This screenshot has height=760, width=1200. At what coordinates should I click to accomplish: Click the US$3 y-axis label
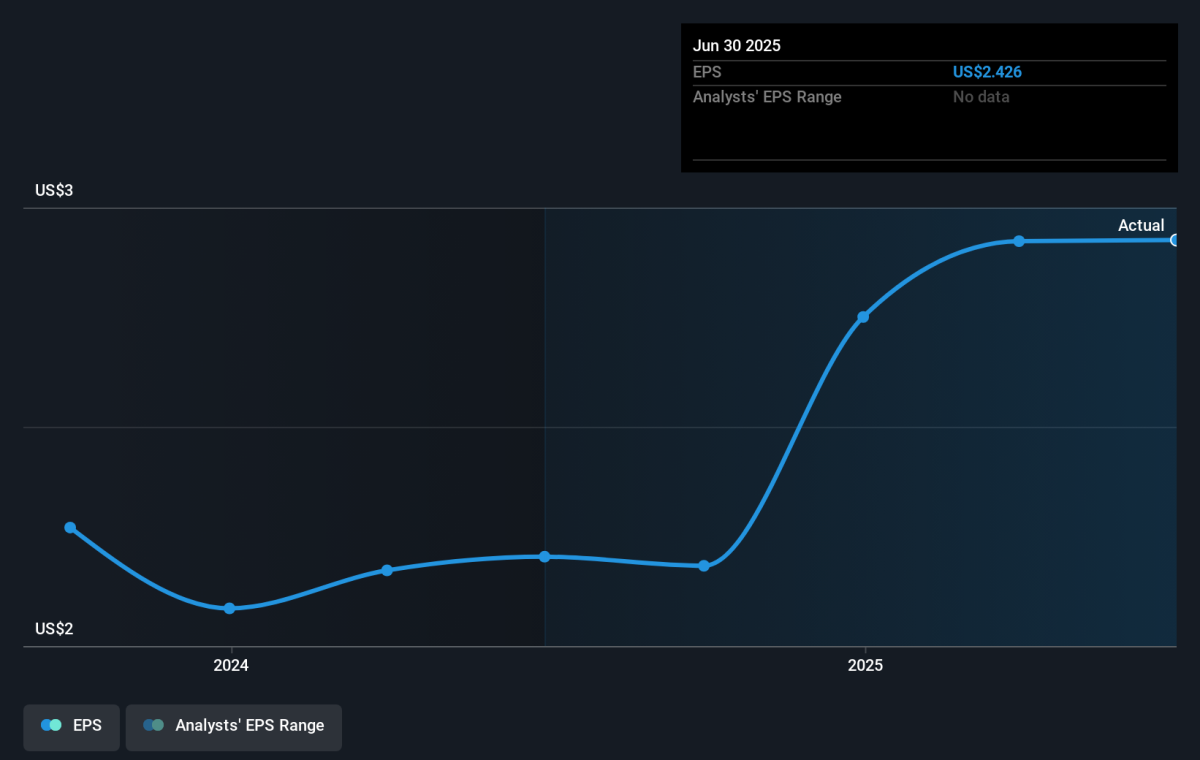54,191
